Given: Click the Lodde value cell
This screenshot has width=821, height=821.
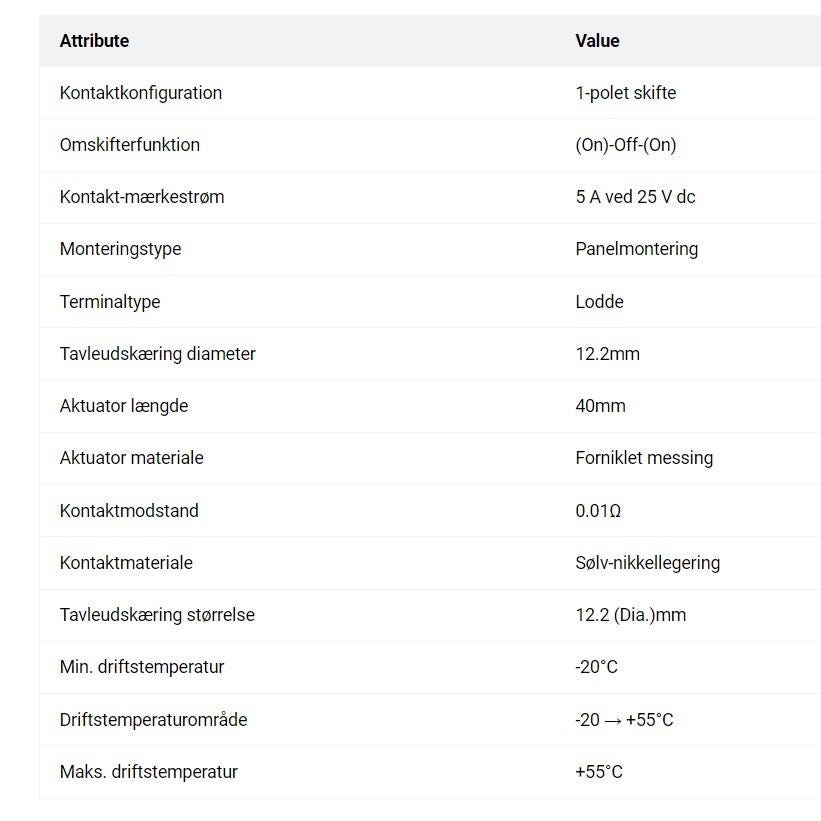Looking at the screenshot, I should coord(599,302).
